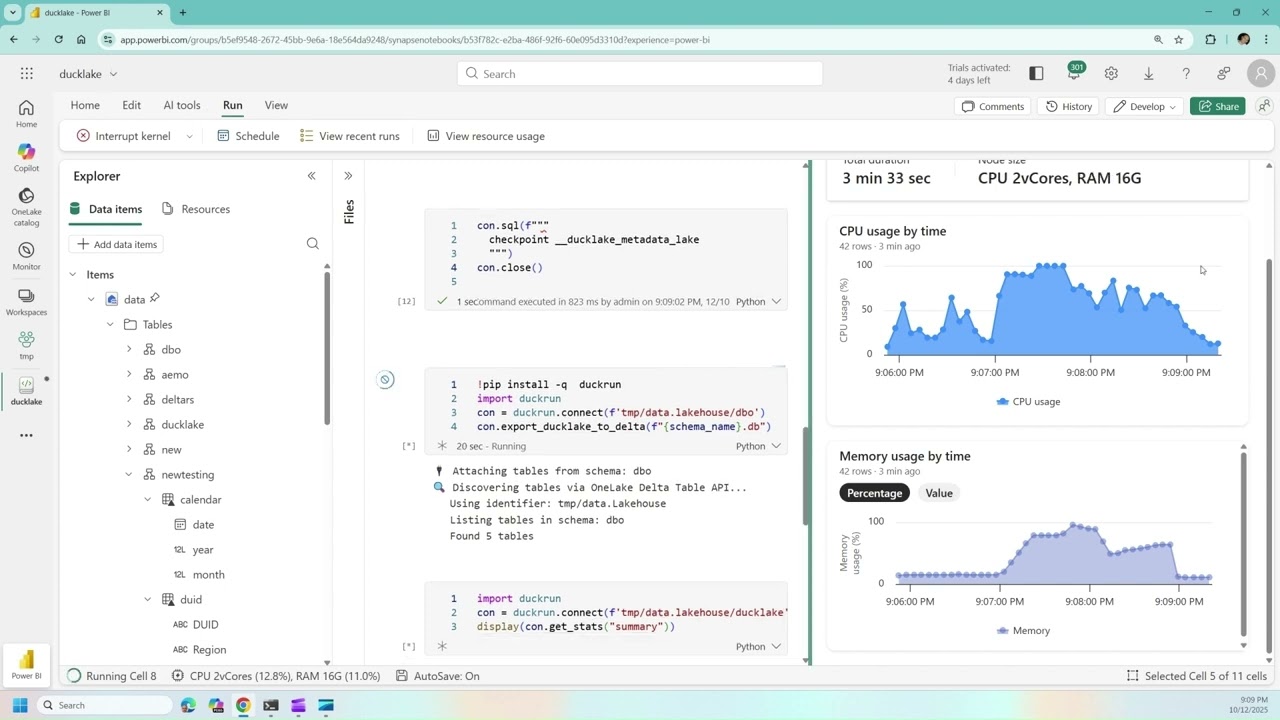Open the Terminal app from the taskbar
Image resolution: width=1280 pixels, height=720 pixels.
point(270,705)
